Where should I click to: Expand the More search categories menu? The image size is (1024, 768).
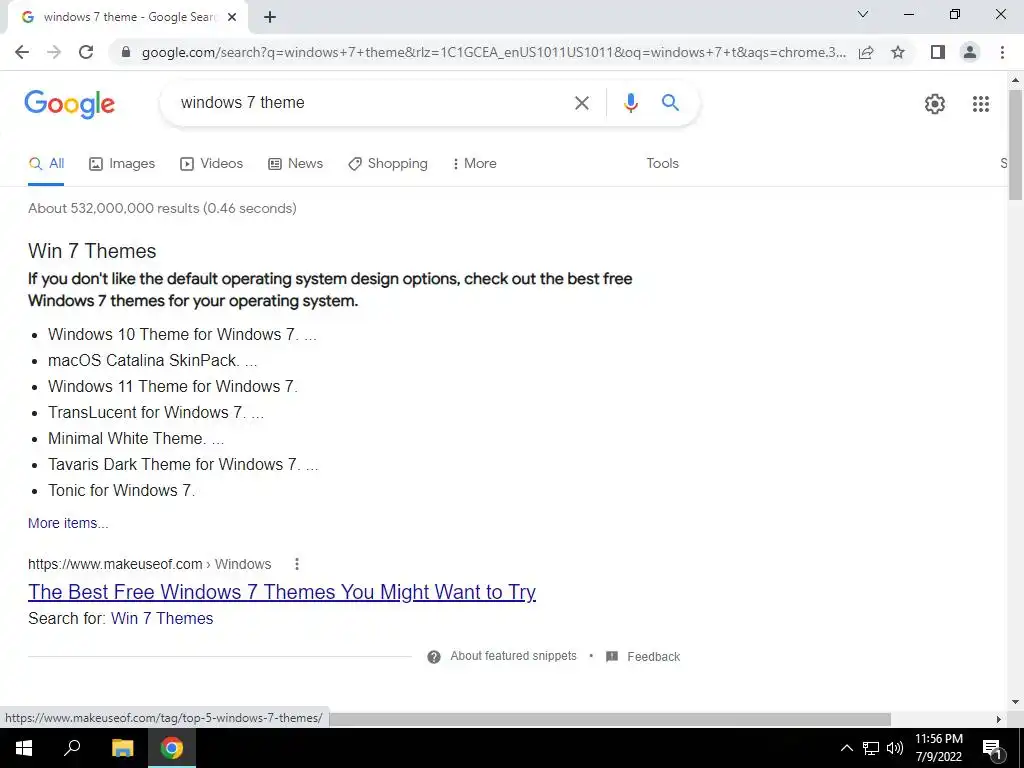[x=474, y=163]
